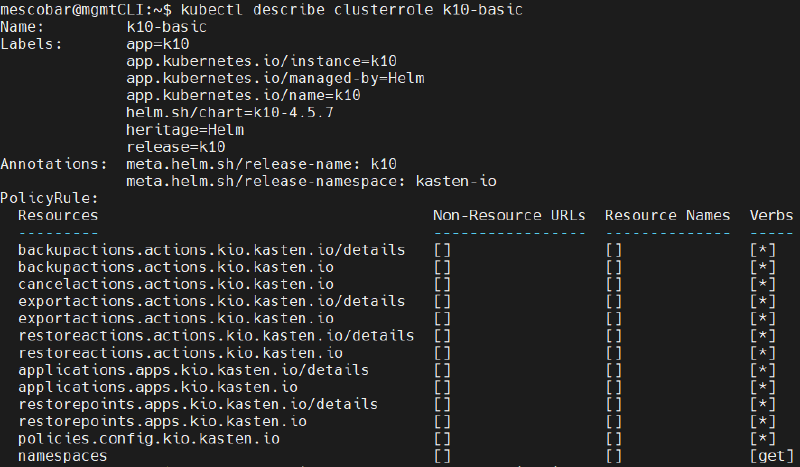
Task: Select backupactions.actions.kio.kasten.io/details resource
Action: click(211, 250)
